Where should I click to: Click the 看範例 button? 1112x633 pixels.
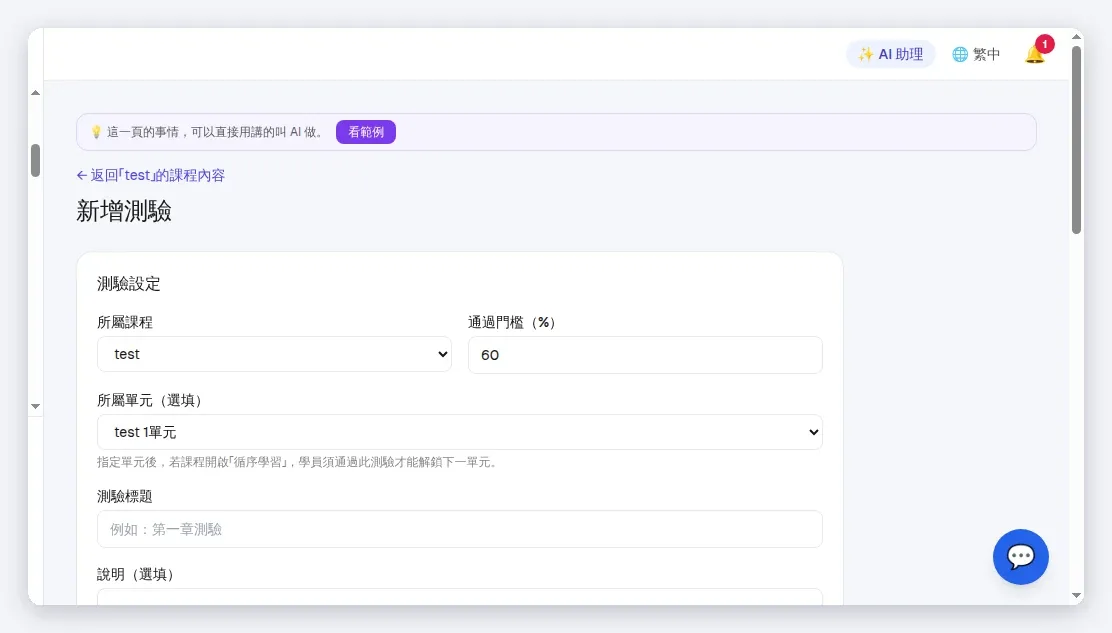366,132
